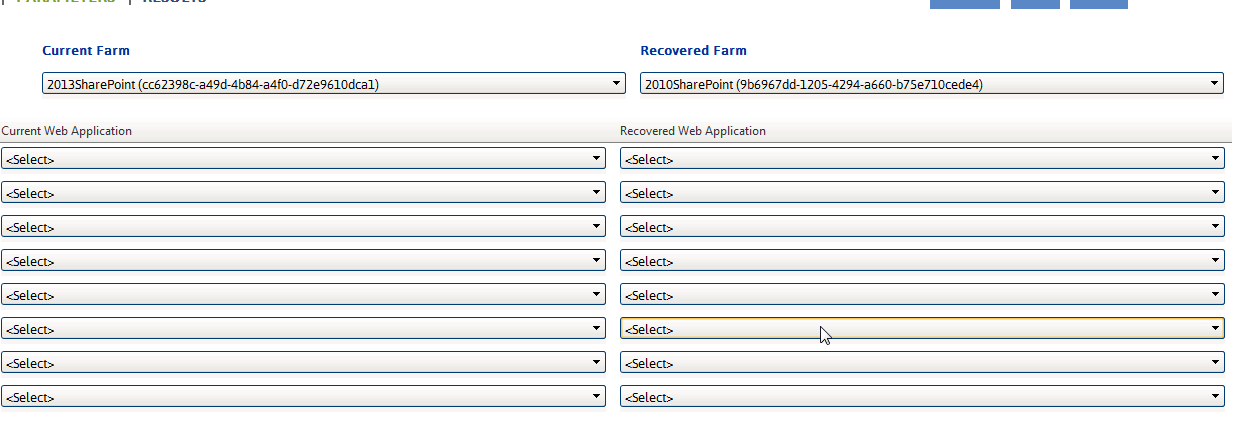Click the 'Recovered Web Application' column header
The height and width of the screenshot is (422, 1257).
point(693,131)
